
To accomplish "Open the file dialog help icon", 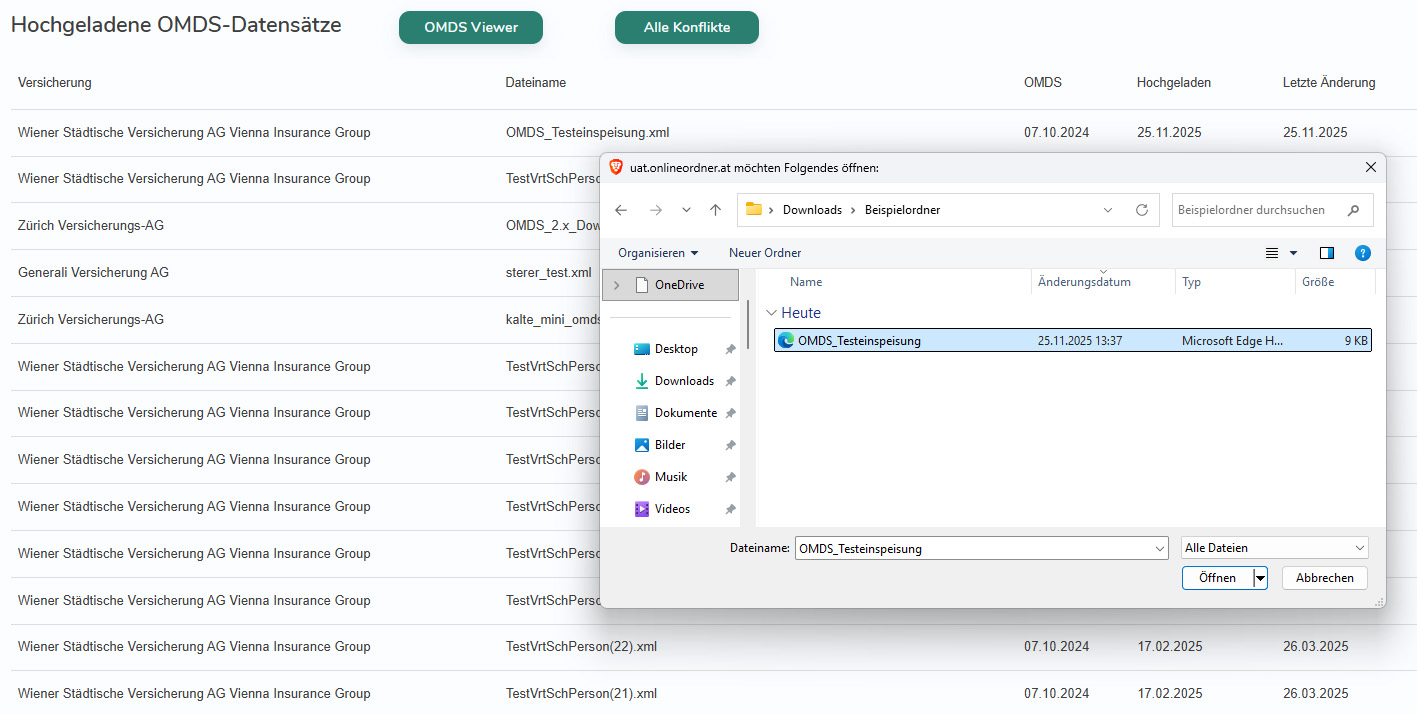I will pos(1362,253).
